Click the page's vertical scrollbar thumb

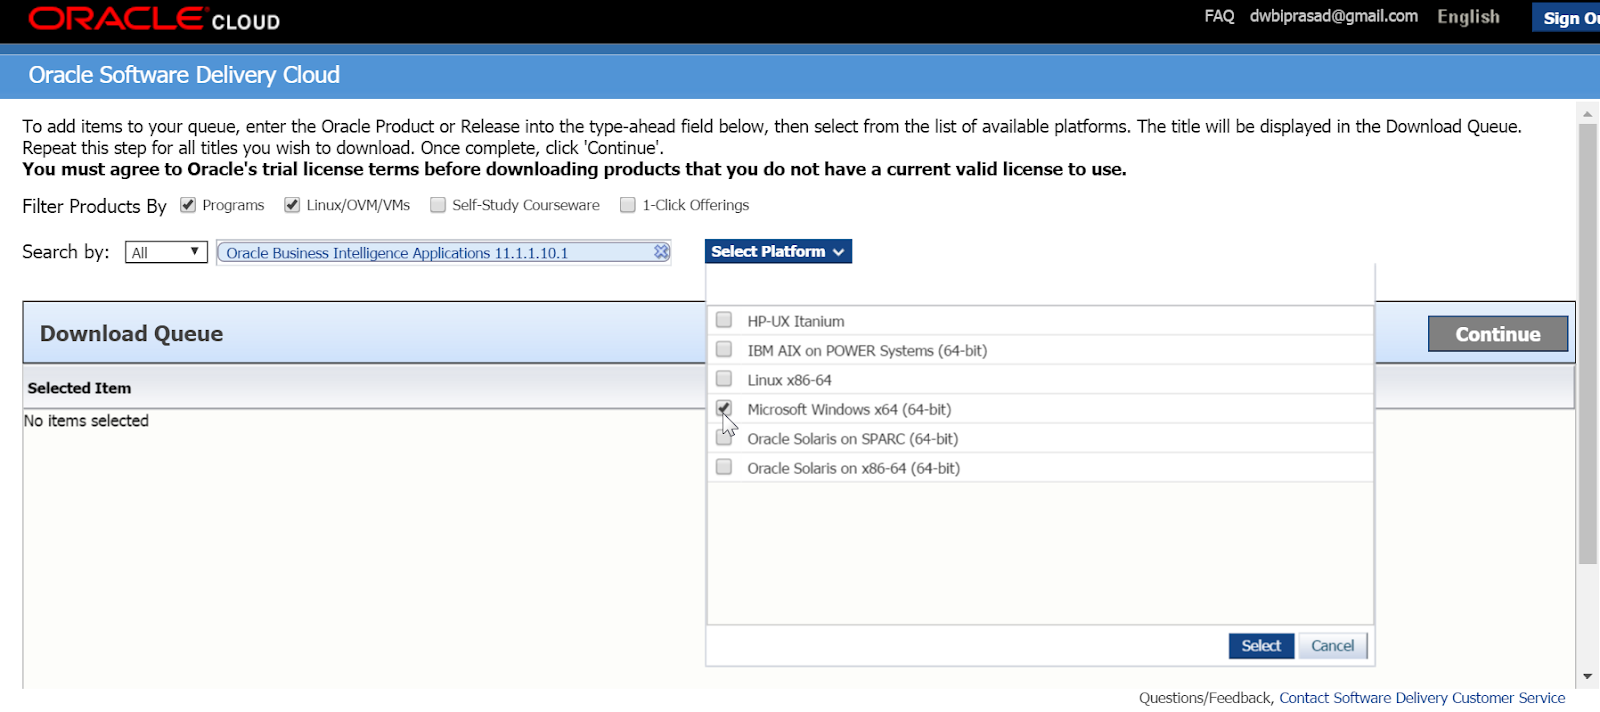[x=1587, y=344]
